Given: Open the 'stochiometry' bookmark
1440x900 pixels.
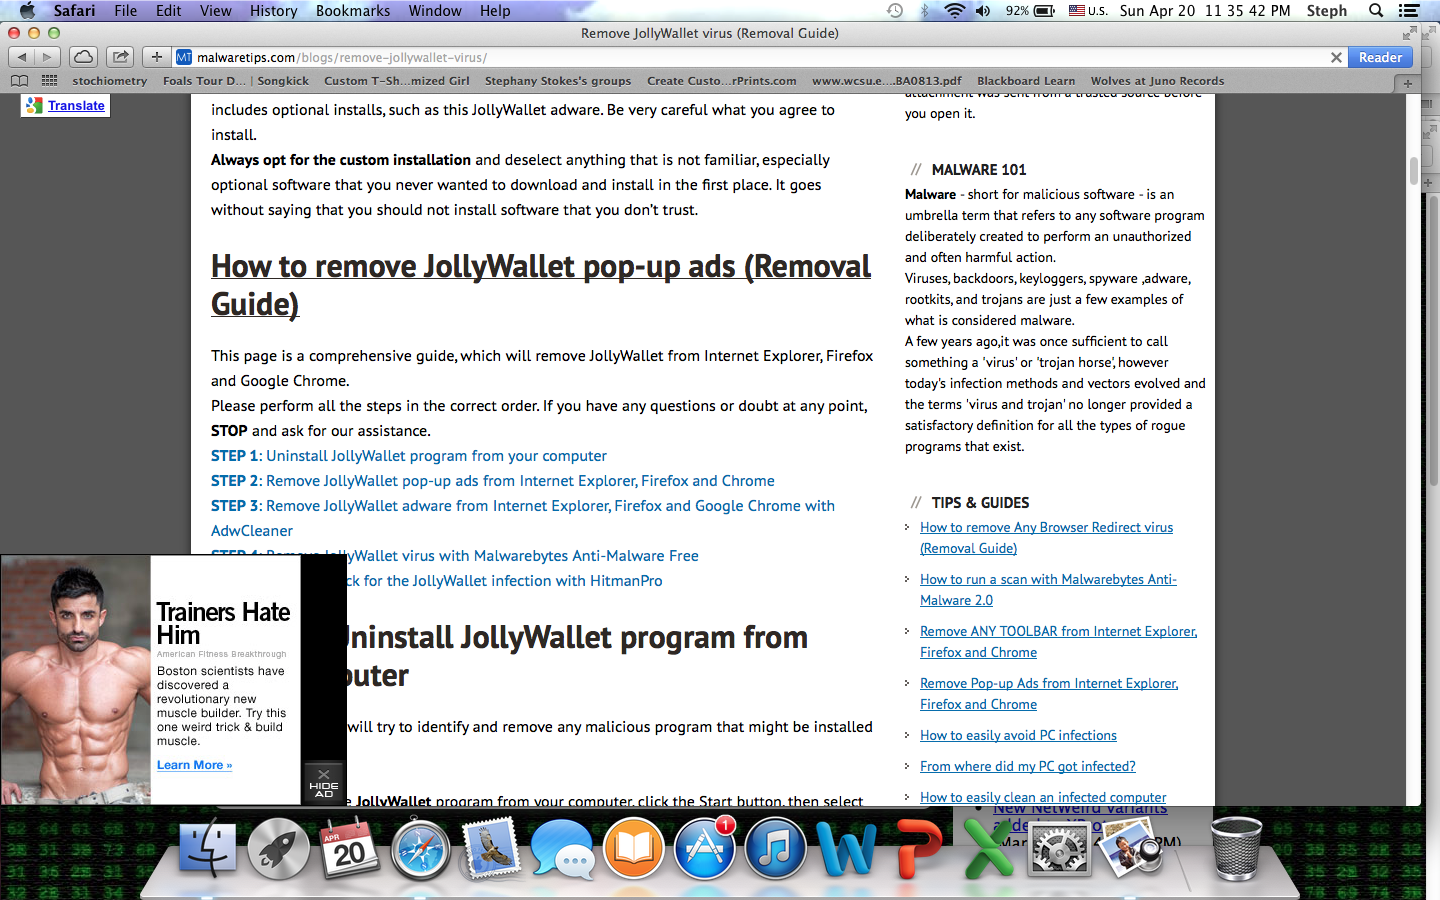Looking at the screenshot, I should click(x=110, y=81).
